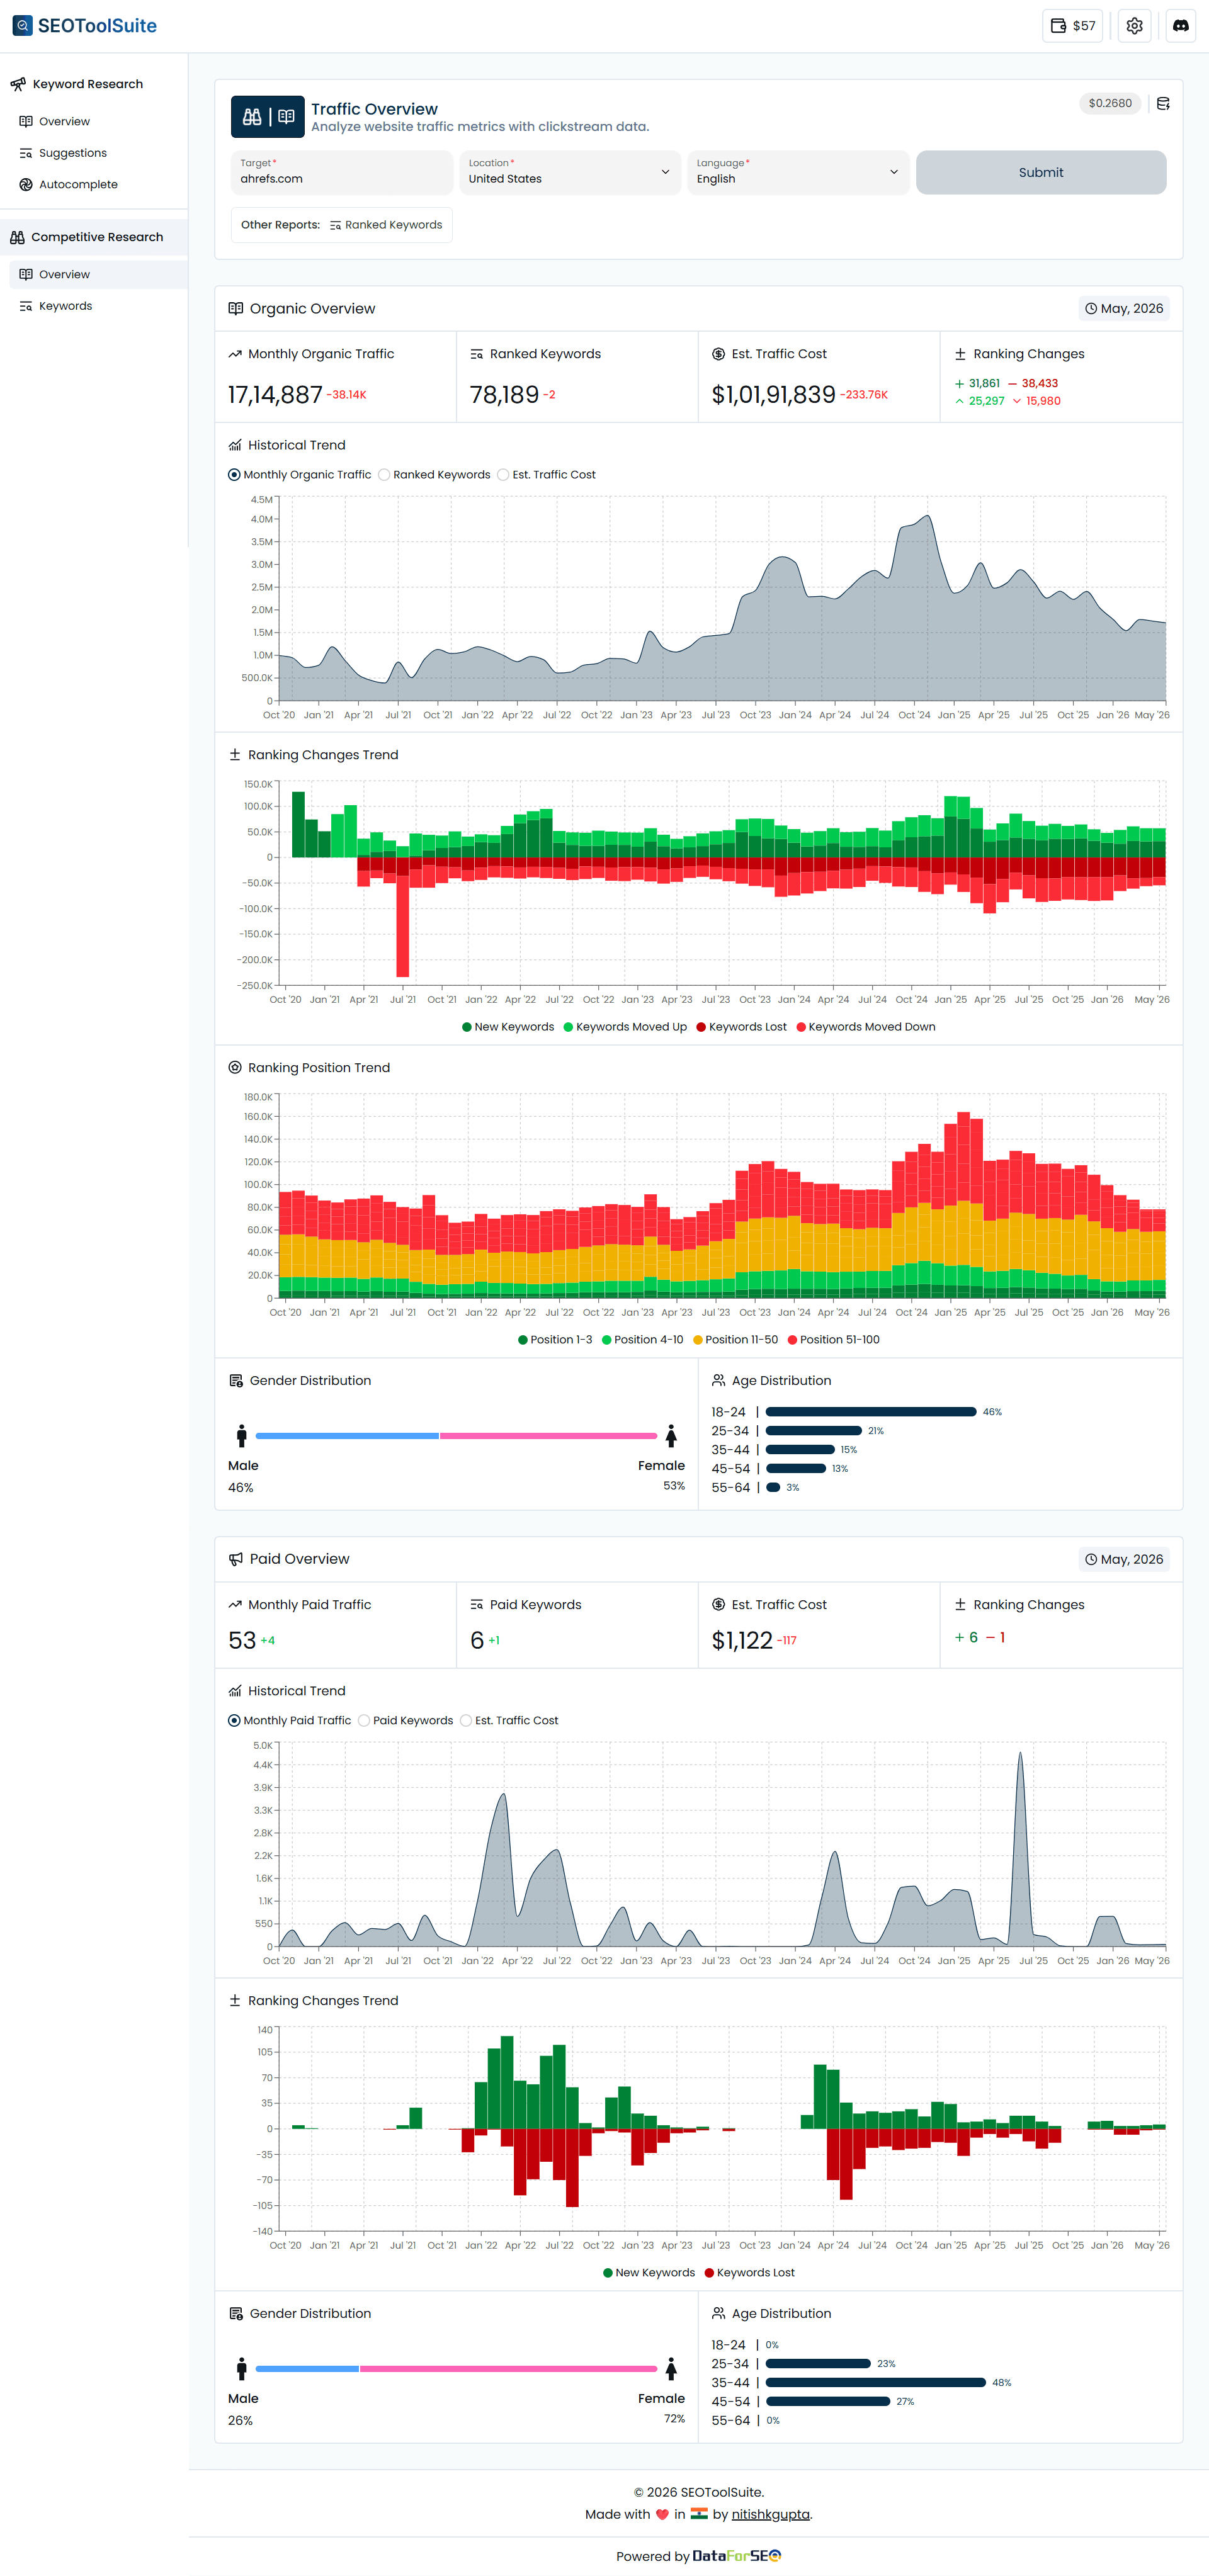Click the Traffic Overview header badge icon
Viewport: 1209px width, 2576px height.
268,117
